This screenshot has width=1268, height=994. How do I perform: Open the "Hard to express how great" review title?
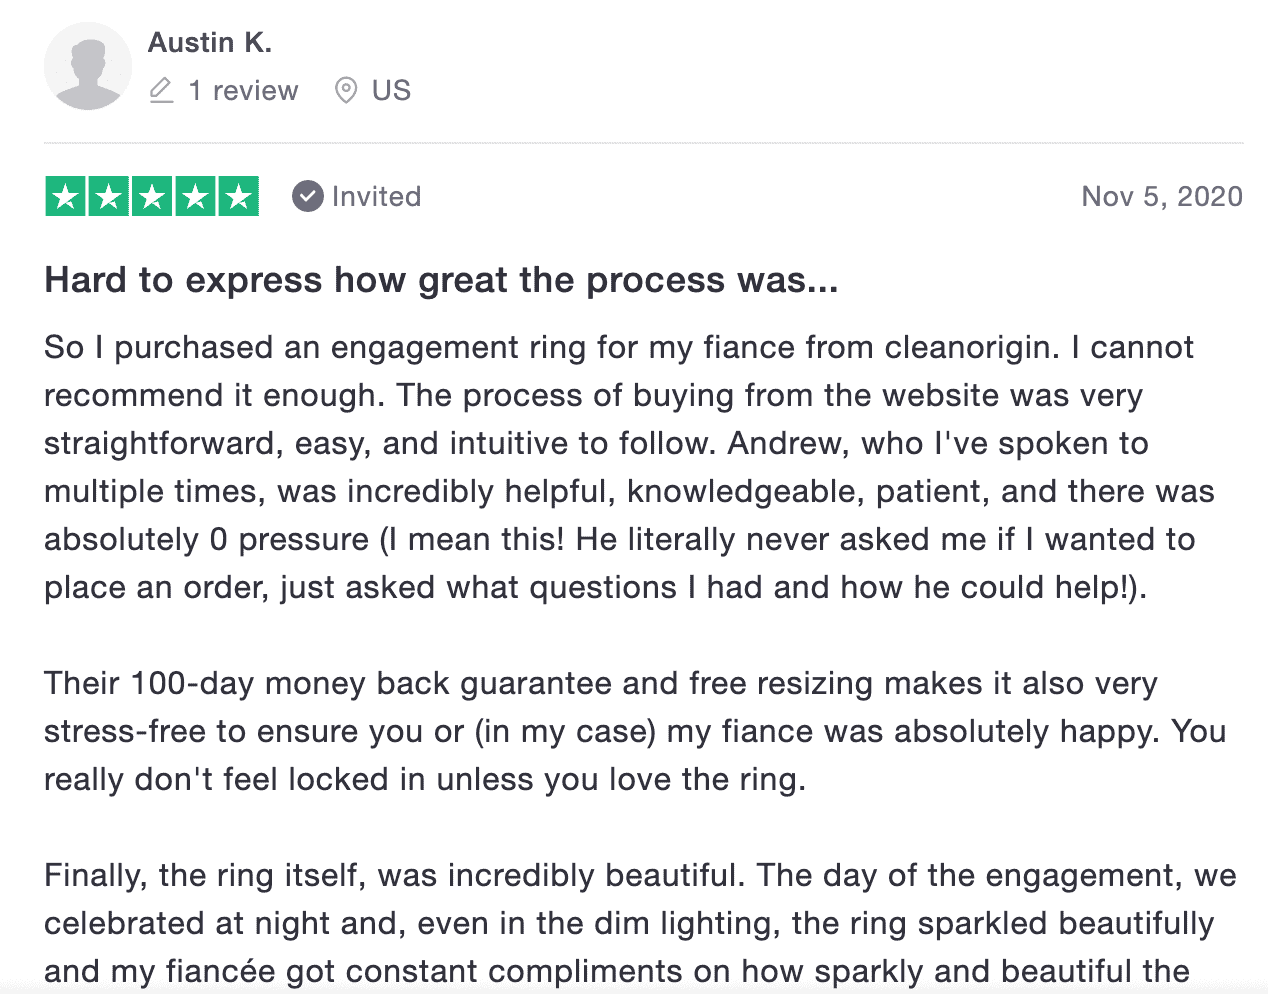(441, 280)
